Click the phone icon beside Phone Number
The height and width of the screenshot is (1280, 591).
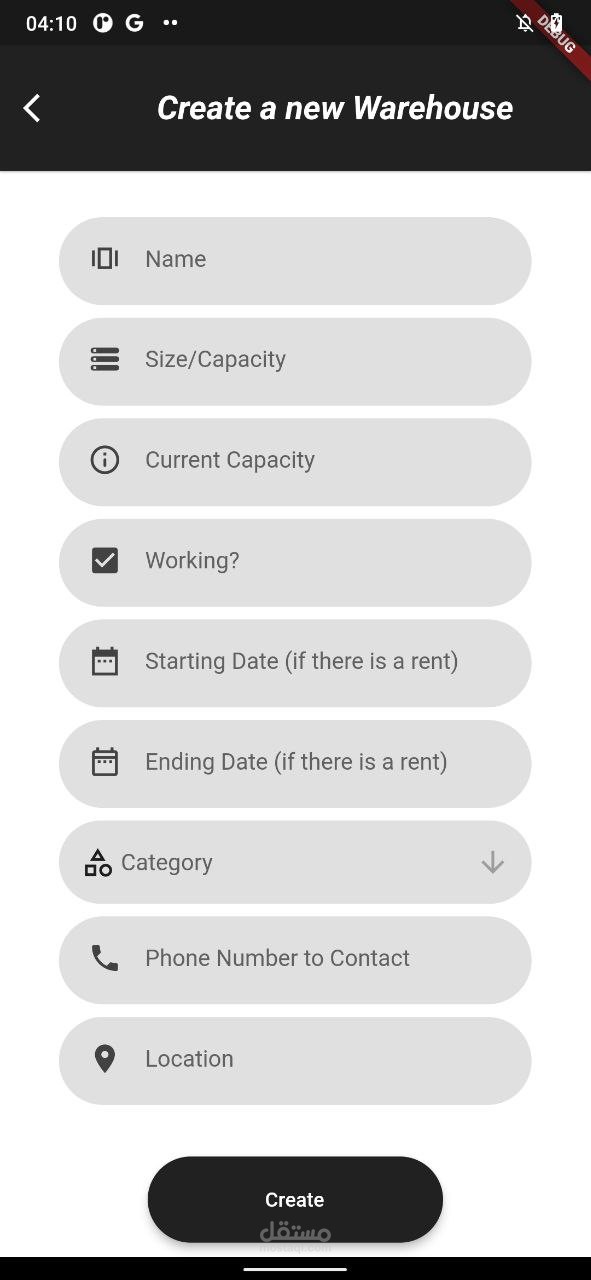(x=105, y=958)
